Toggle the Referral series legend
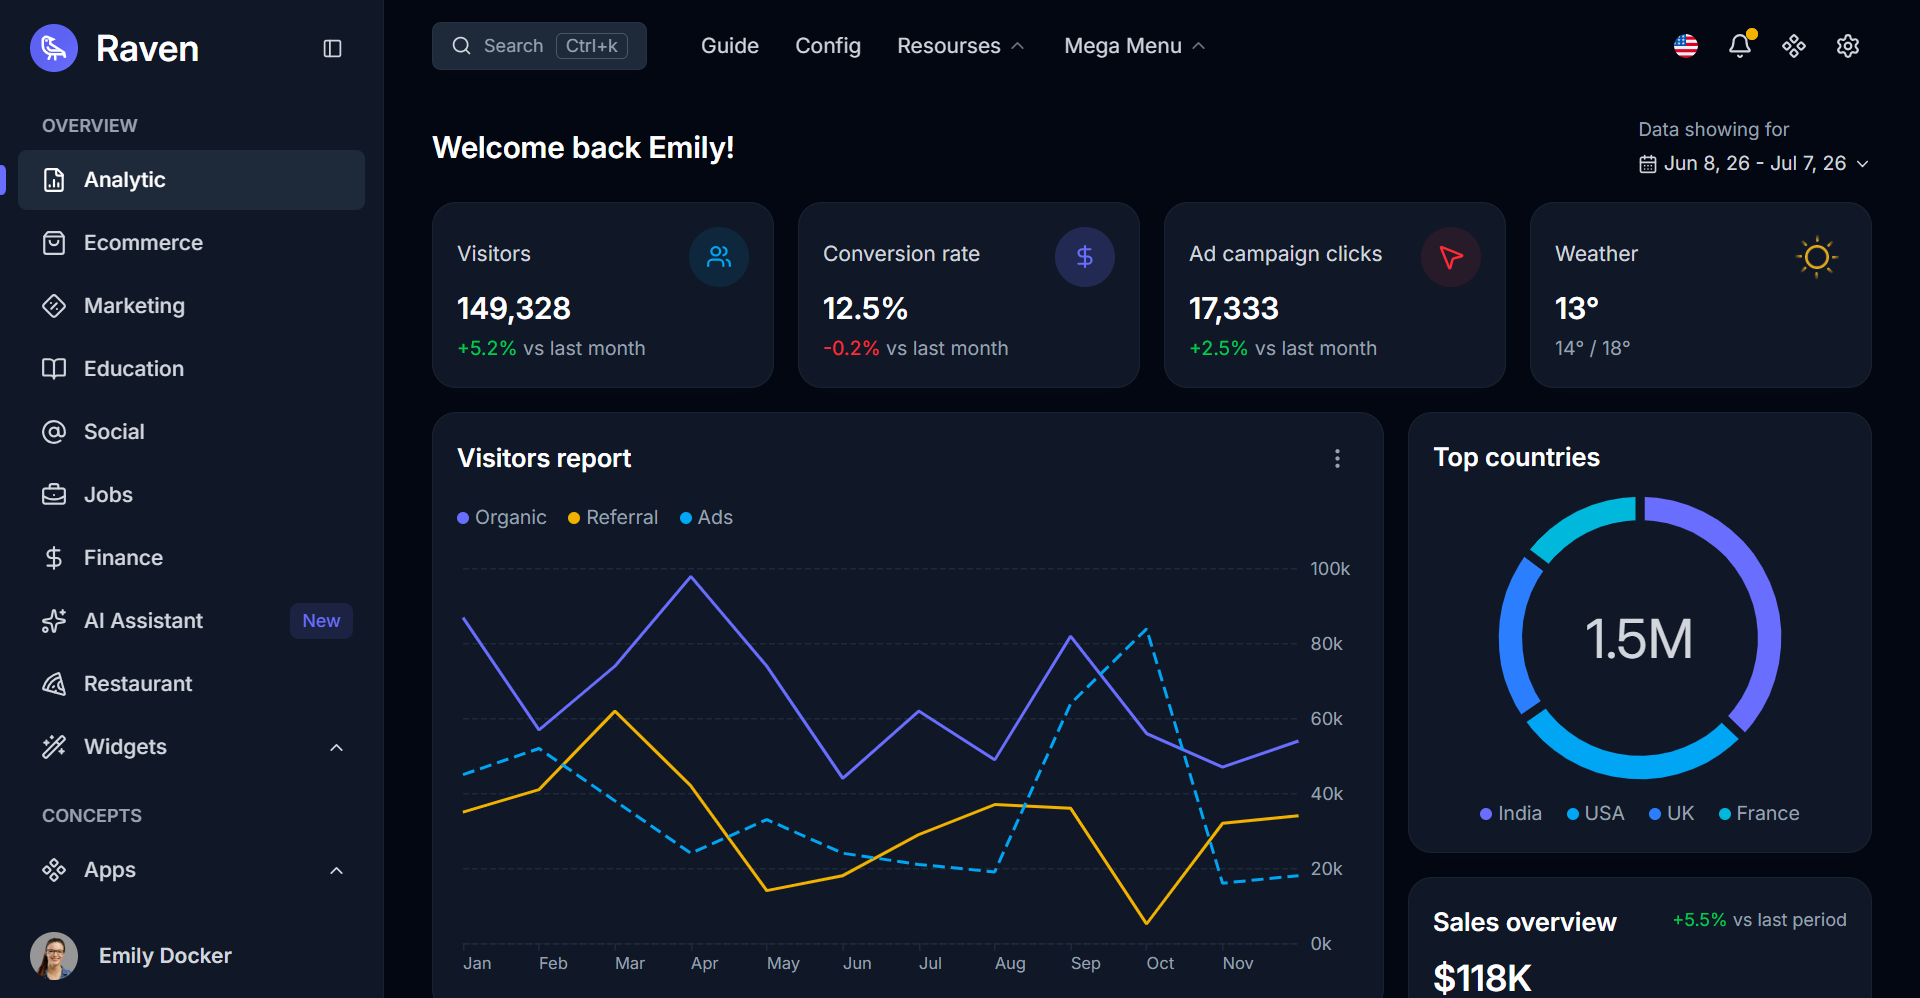 click(x=613, y=517)
